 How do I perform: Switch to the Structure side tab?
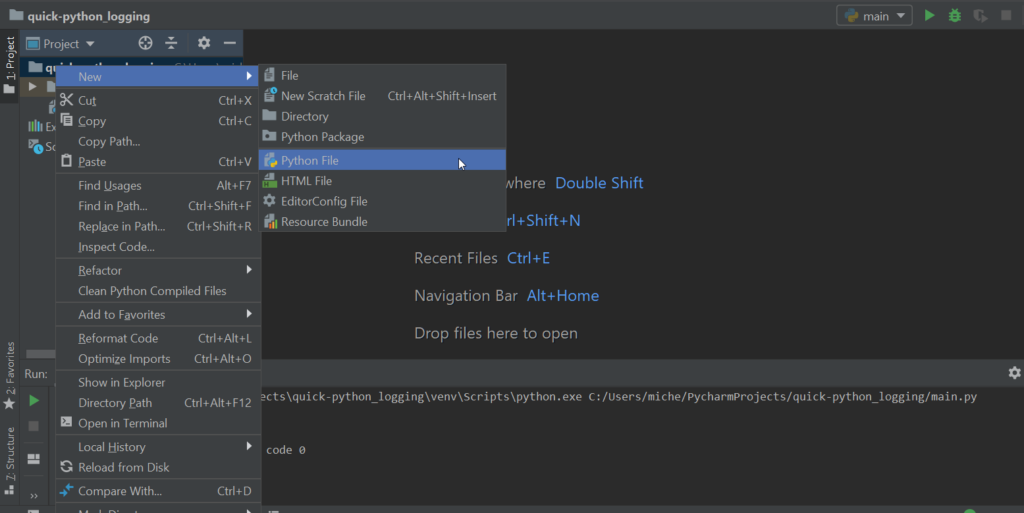click(x=10, y=454)
